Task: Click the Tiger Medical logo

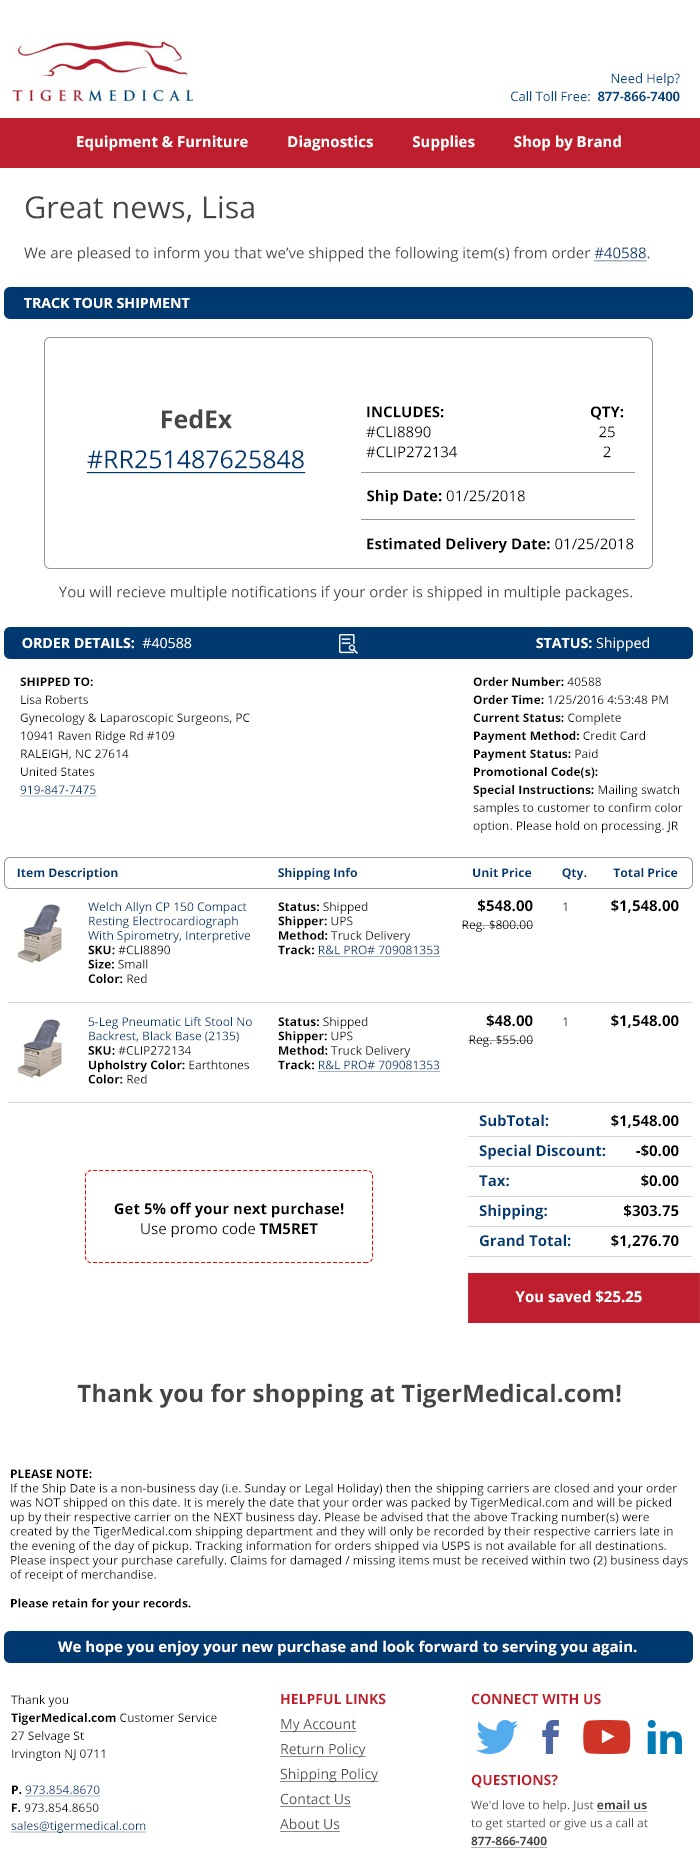Action: tap(103, 71)
